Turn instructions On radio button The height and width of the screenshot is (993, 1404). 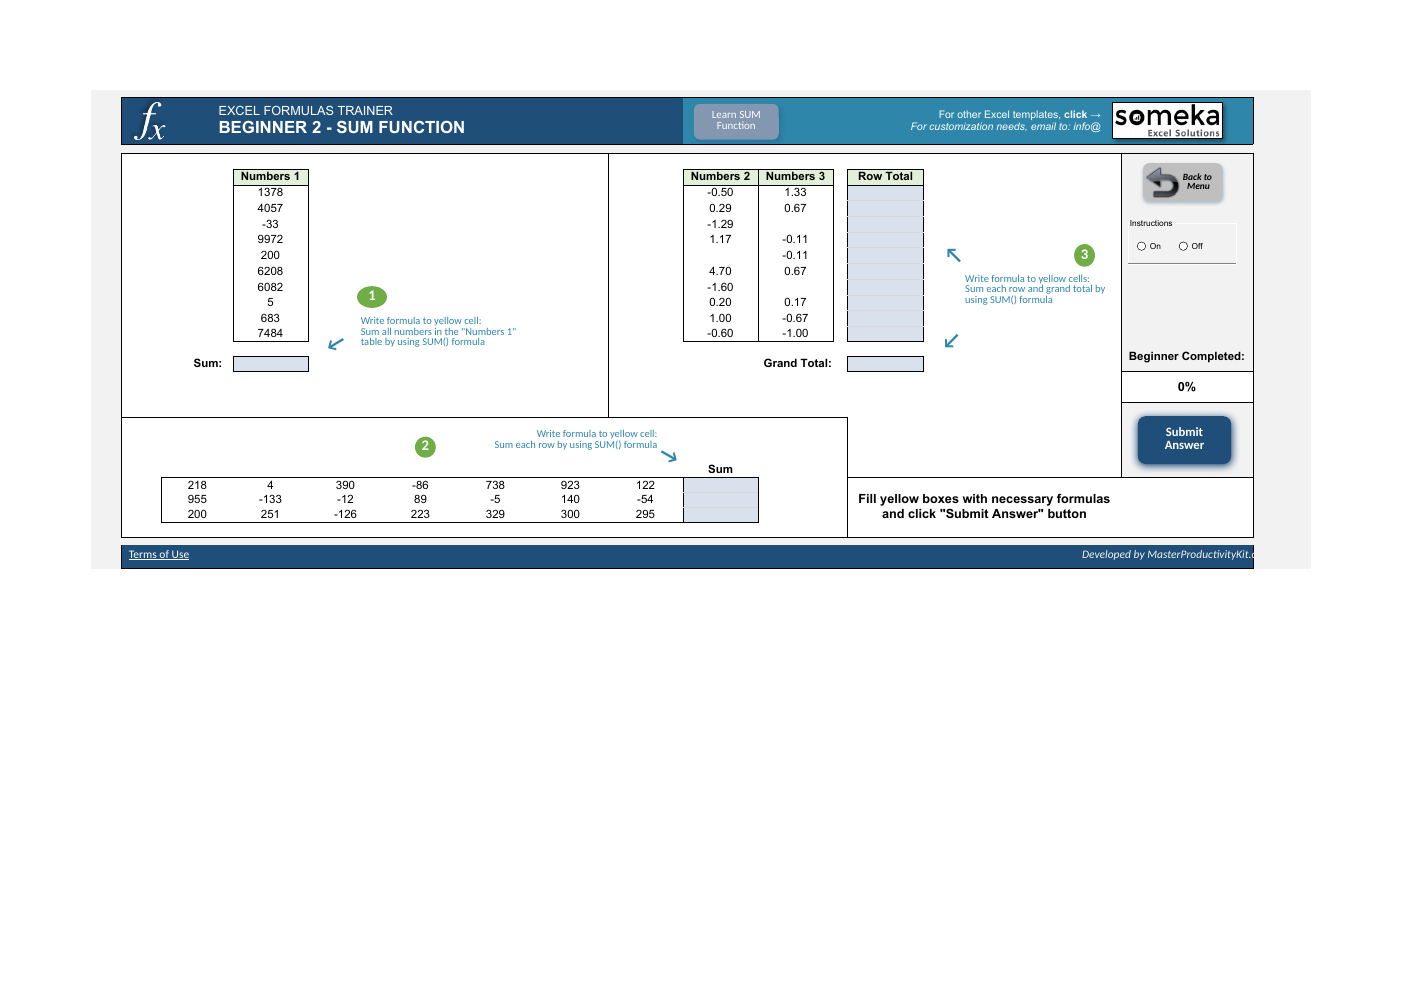point(1141,246)
